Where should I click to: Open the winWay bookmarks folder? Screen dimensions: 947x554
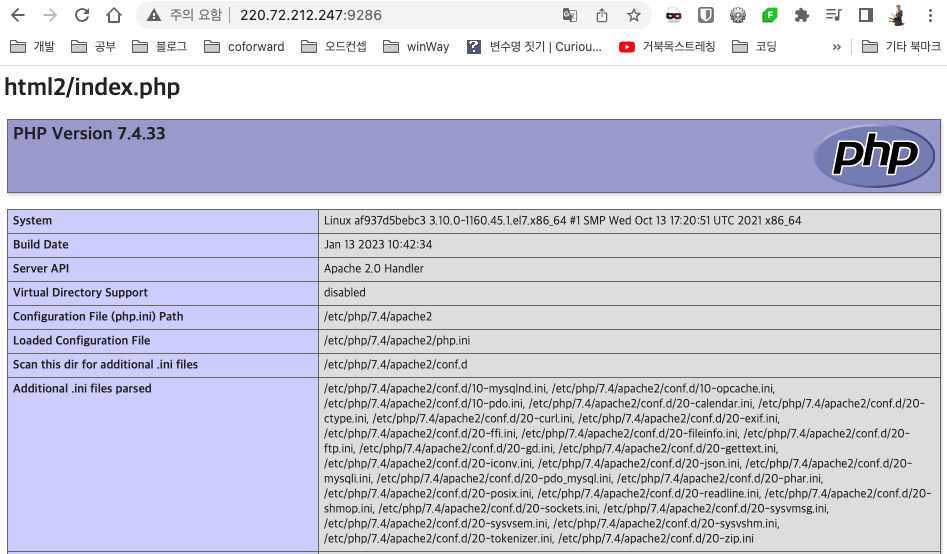416,47
